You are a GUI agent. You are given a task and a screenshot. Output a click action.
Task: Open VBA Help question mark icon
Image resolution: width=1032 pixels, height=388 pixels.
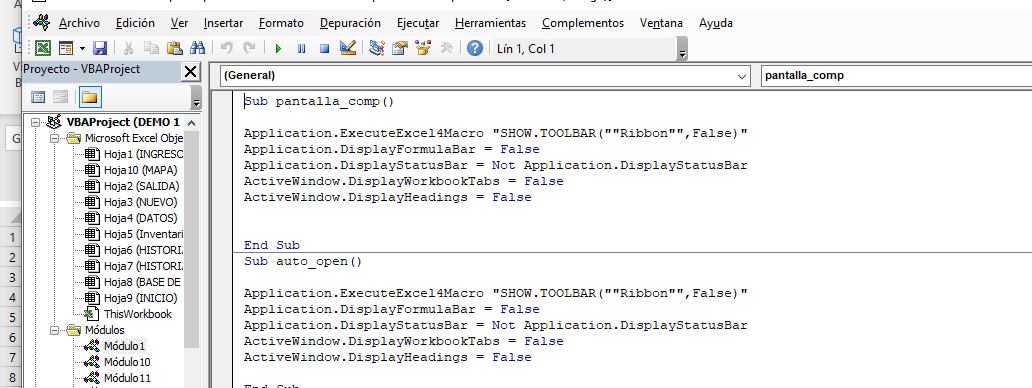[475, 48]
